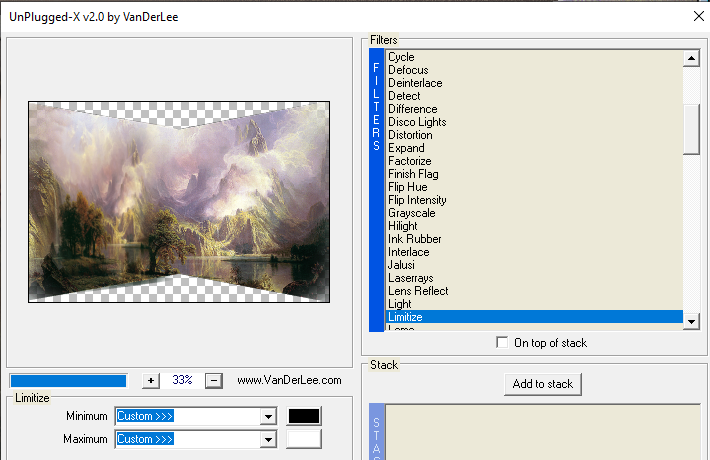Pick the white Maximum color swatch

coord(304,439)
